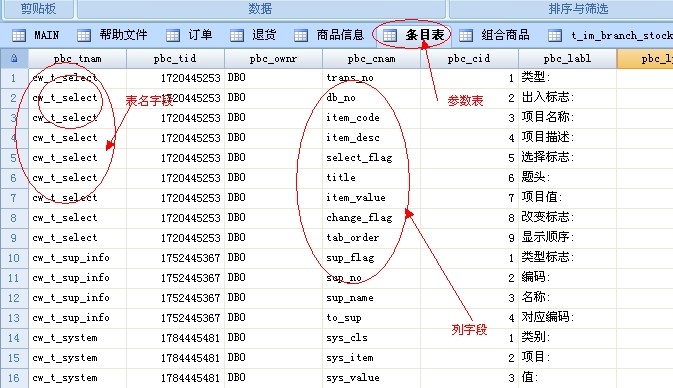
Task: Click the pbc_cnam column header
Action: click(372, 58)
